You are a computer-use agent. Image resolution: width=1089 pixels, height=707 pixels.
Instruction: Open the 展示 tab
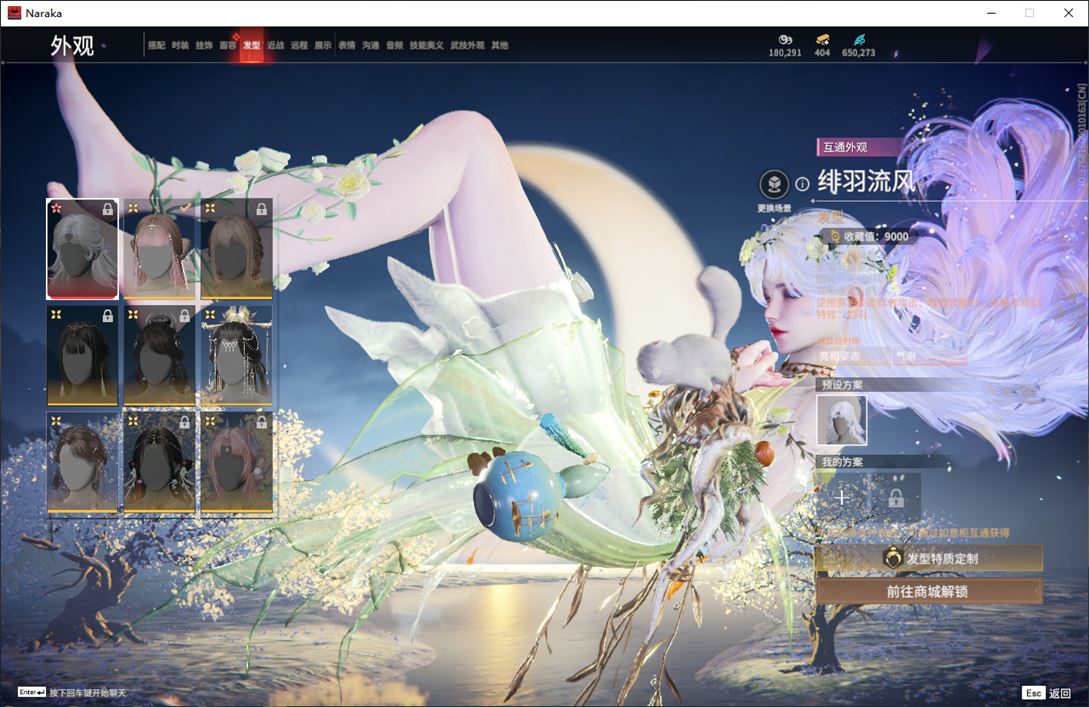(323, 45)
